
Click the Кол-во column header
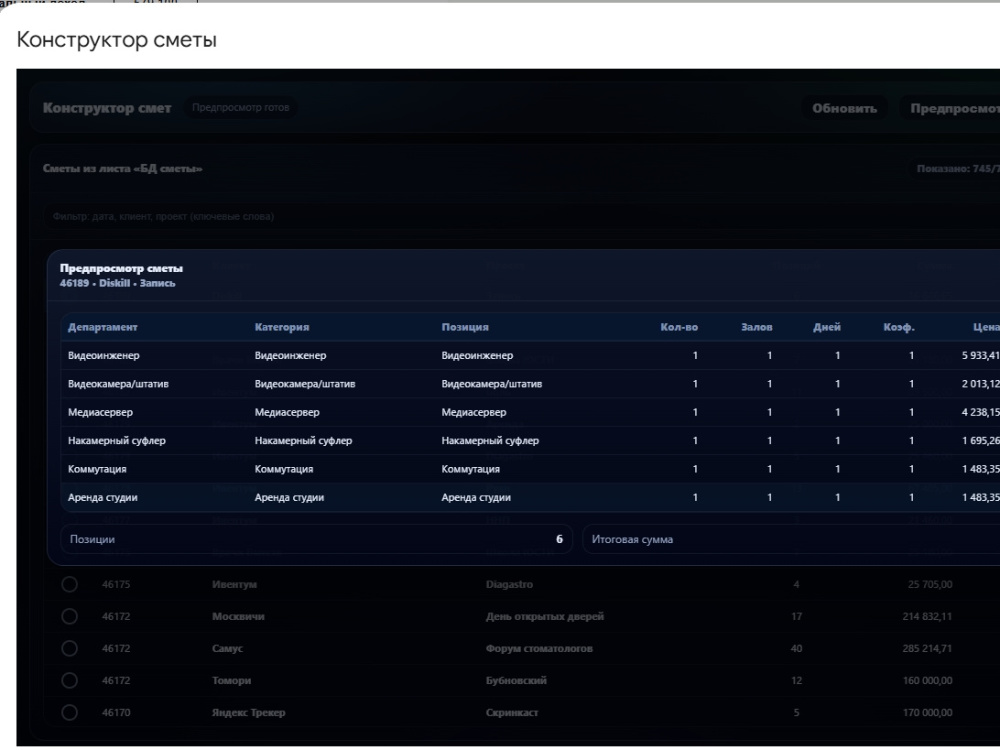coord(679,327)
